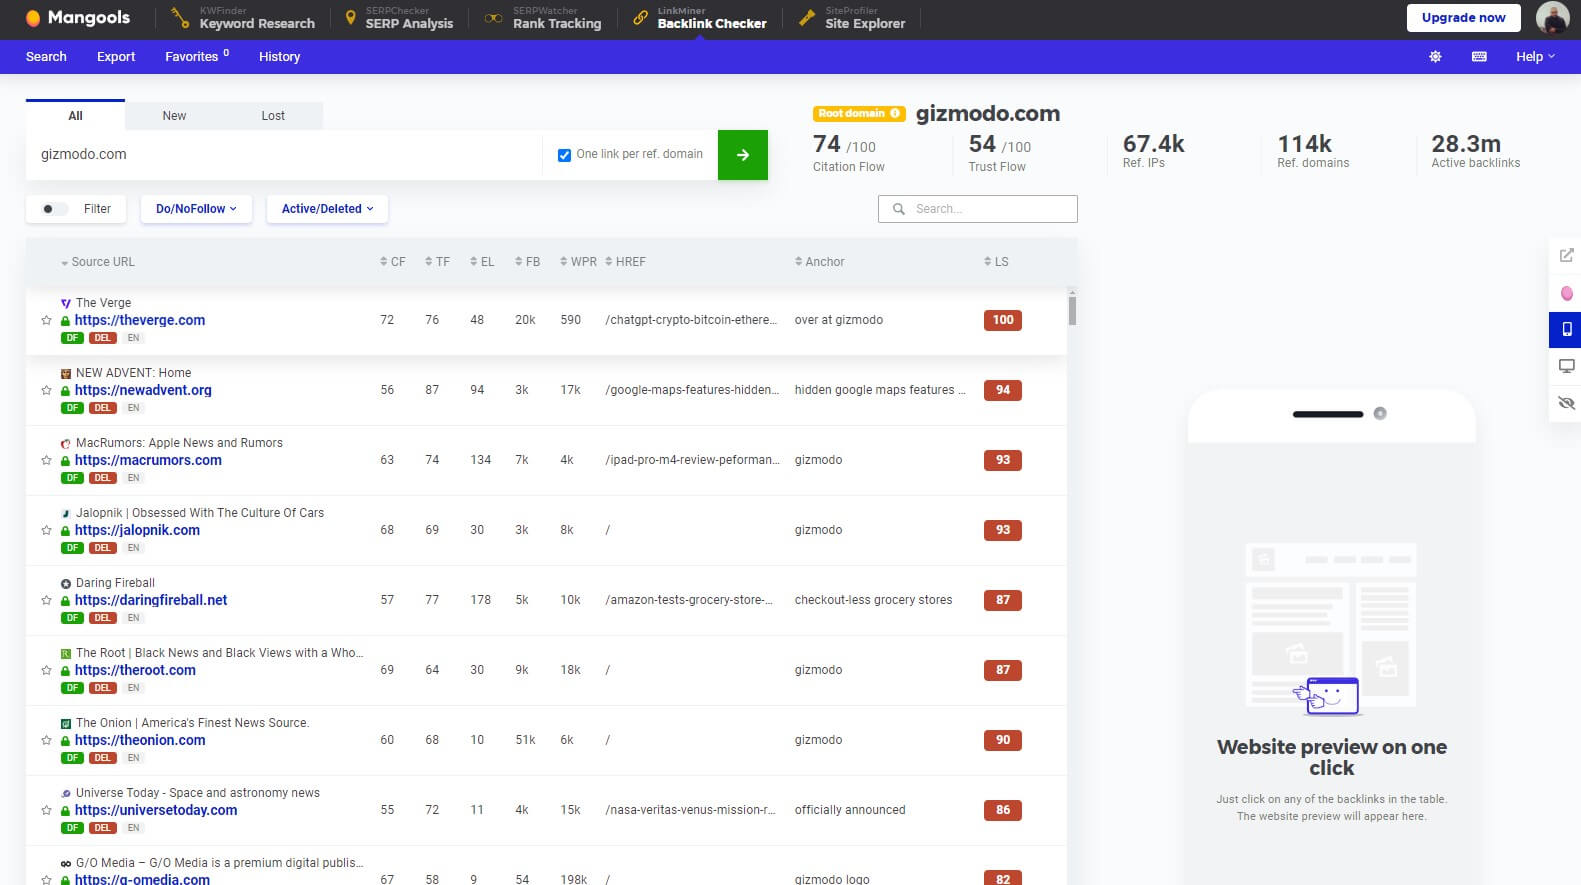1581x885 pixels.
Task: Sort by WPR column
Action: [578, 262]
